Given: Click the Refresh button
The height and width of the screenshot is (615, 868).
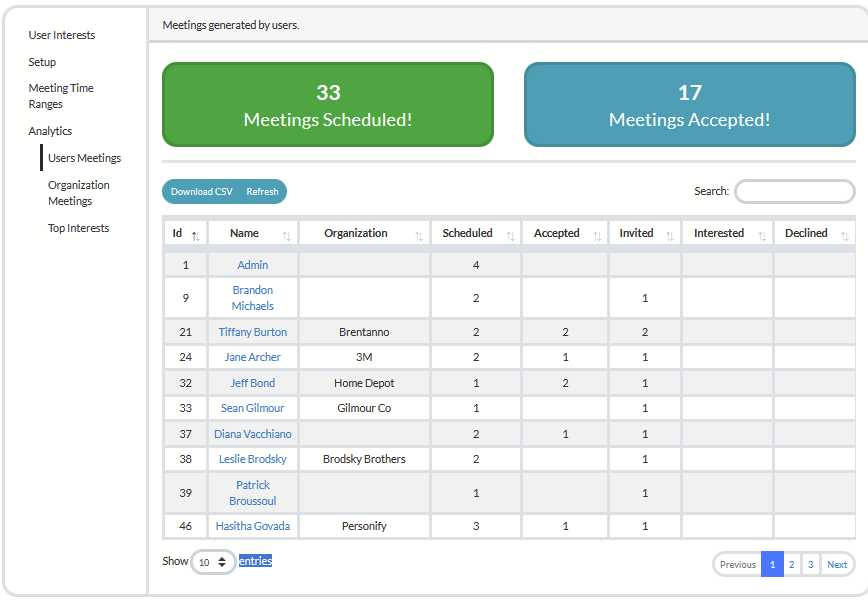Looking at the screenshot, I should pyautogui.click(x=262, y=192).
